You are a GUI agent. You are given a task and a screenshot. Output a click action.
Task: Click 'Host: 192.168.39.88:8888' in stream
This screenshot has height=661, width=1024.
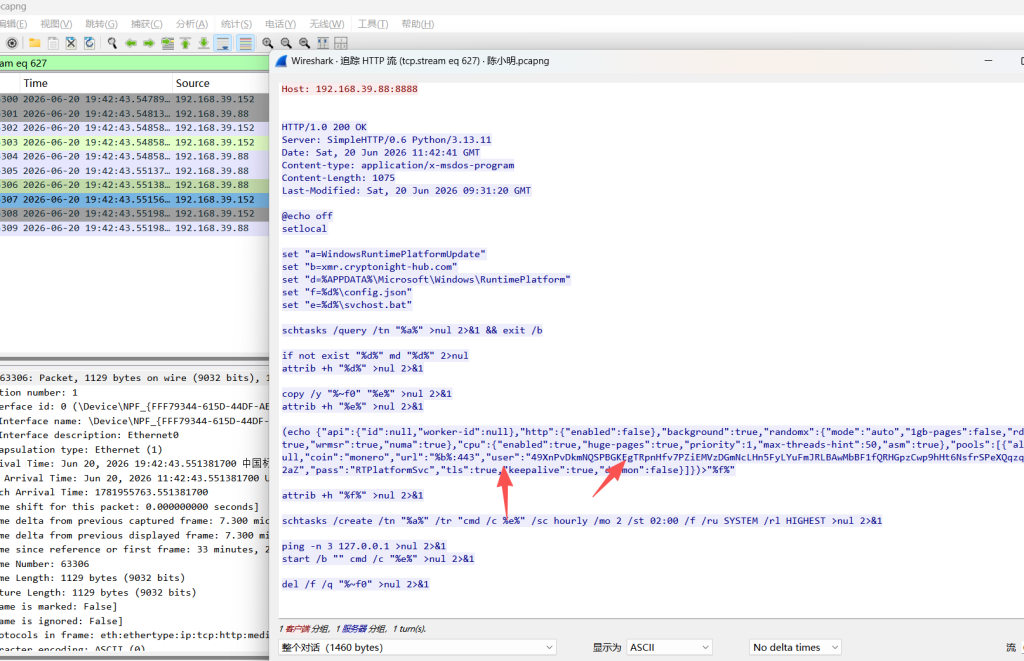(x=349, y=89)
